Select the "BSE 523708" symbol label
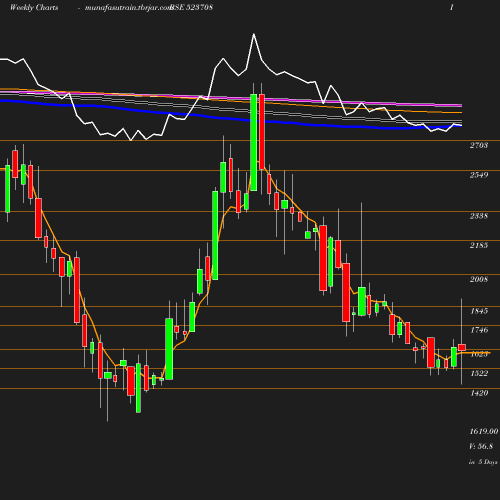500x500 pixels. [x=191, y=7]
